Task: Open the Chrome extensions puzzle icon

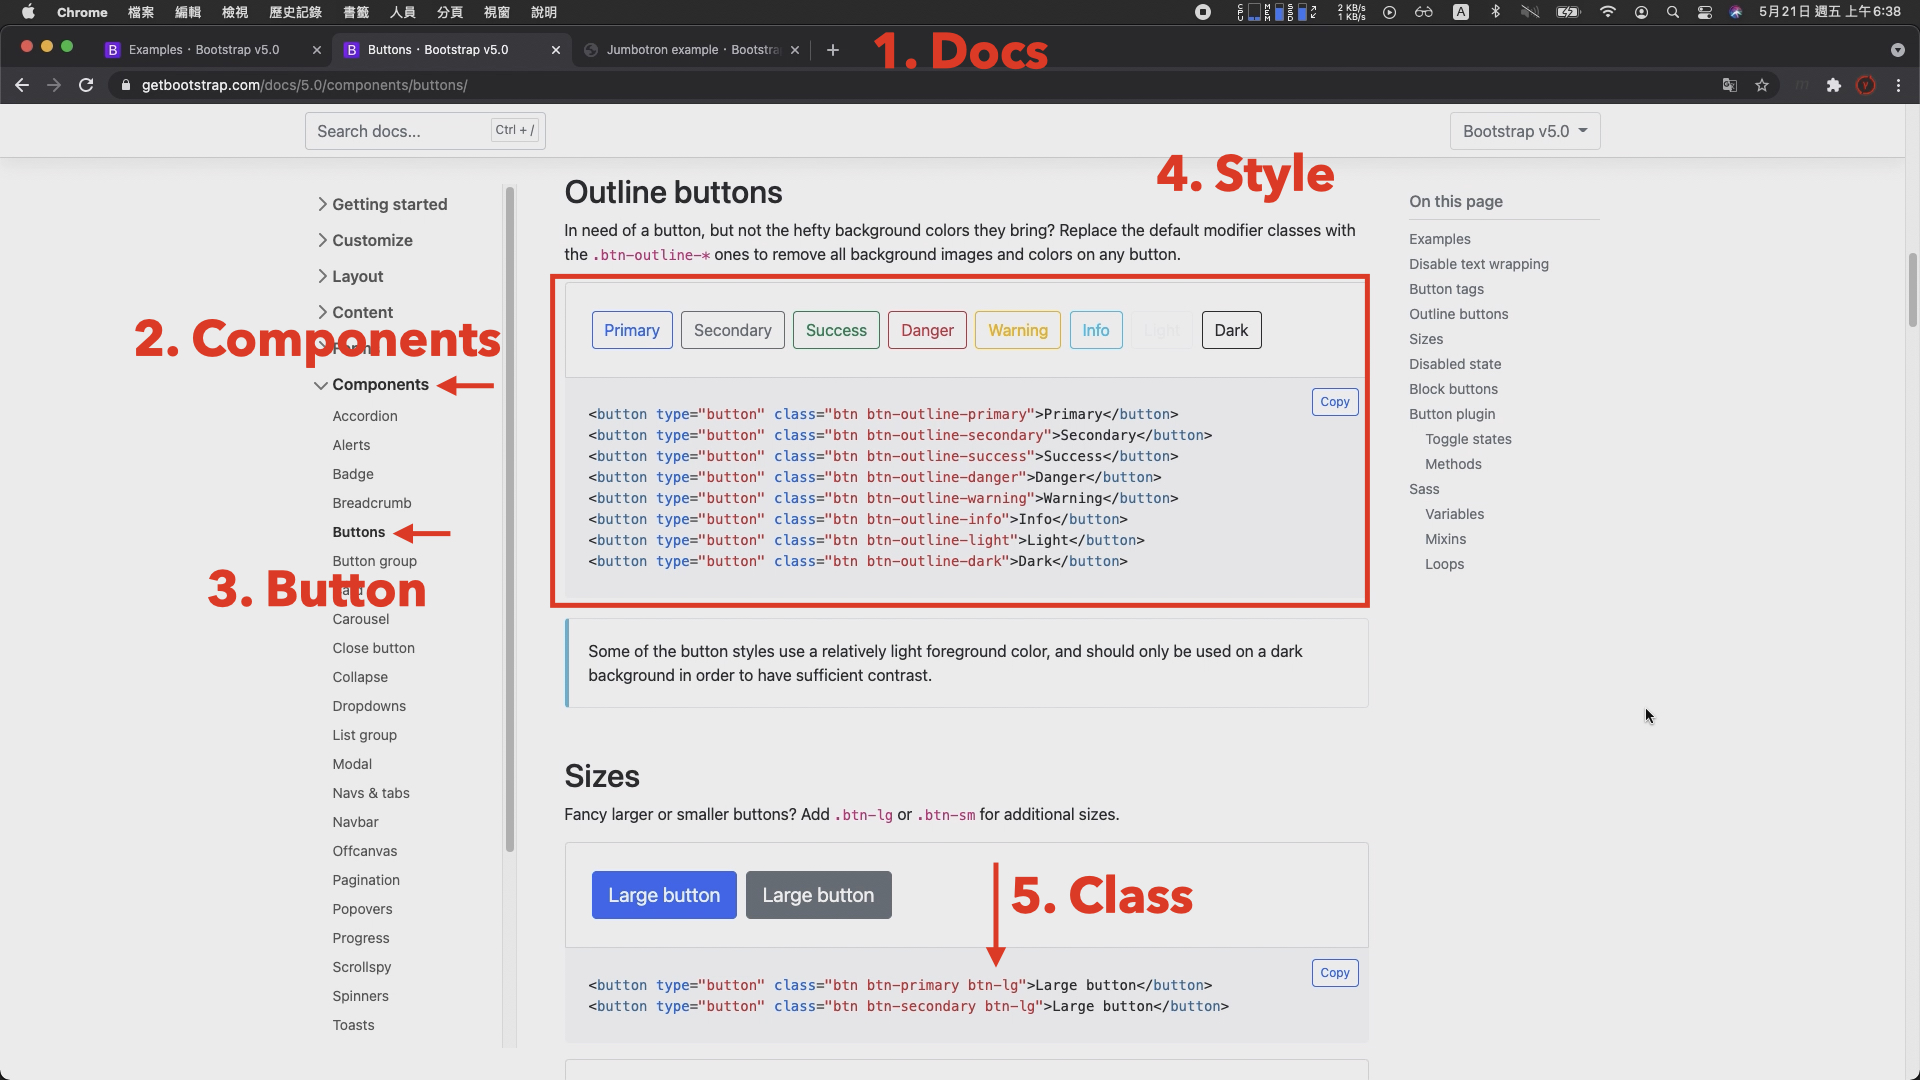Action: click(1834, 85)
